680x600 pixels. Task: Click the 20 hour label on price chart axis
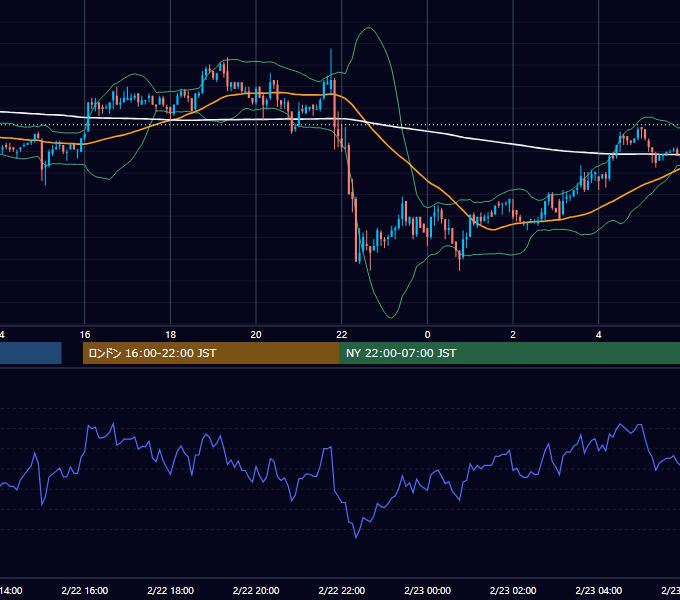point(256,335)
